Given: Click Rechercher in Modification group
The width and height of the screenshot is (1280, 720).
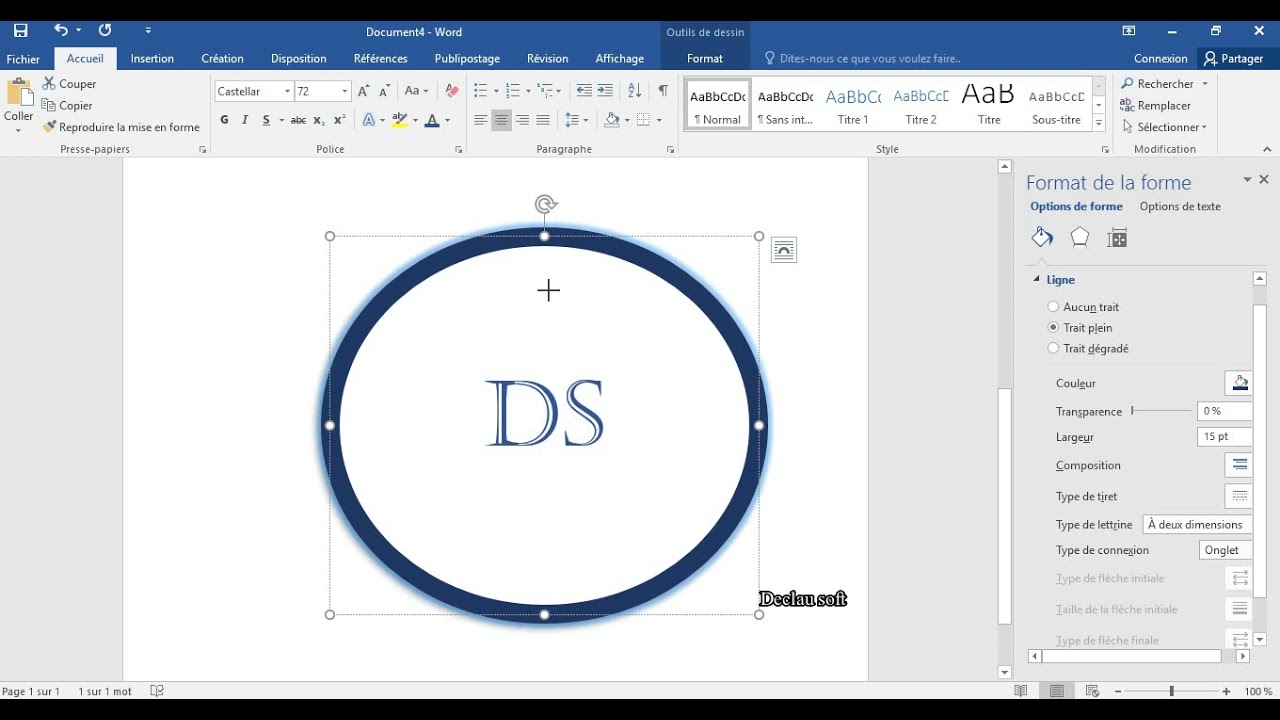Looking at the screenshot, I should [x=1165, y=84].
